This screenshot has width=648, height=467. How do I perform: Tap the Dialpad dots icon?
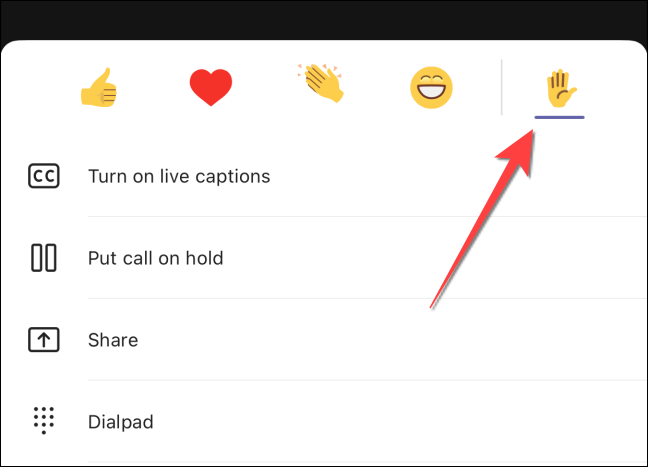click(44, 420)
